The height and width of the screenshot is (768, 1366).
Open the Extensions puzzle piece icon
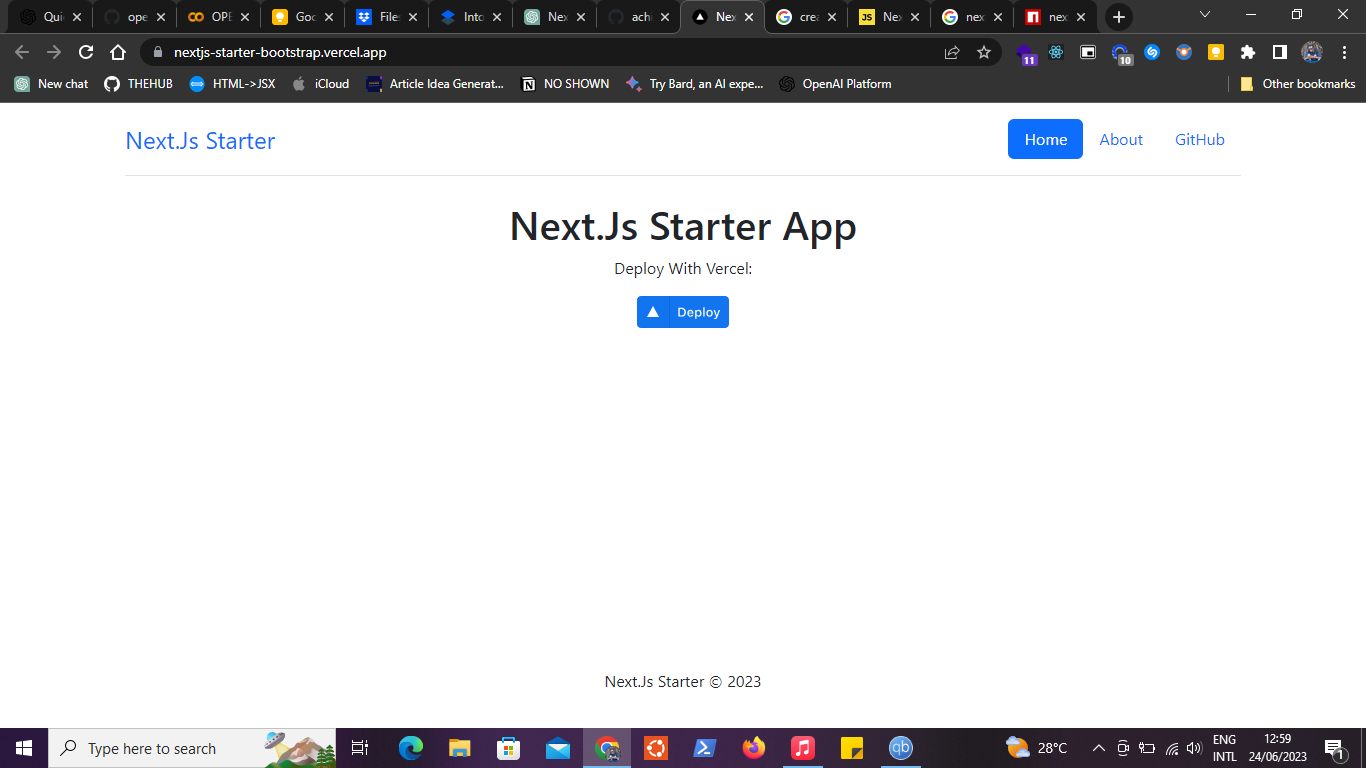1248,52
